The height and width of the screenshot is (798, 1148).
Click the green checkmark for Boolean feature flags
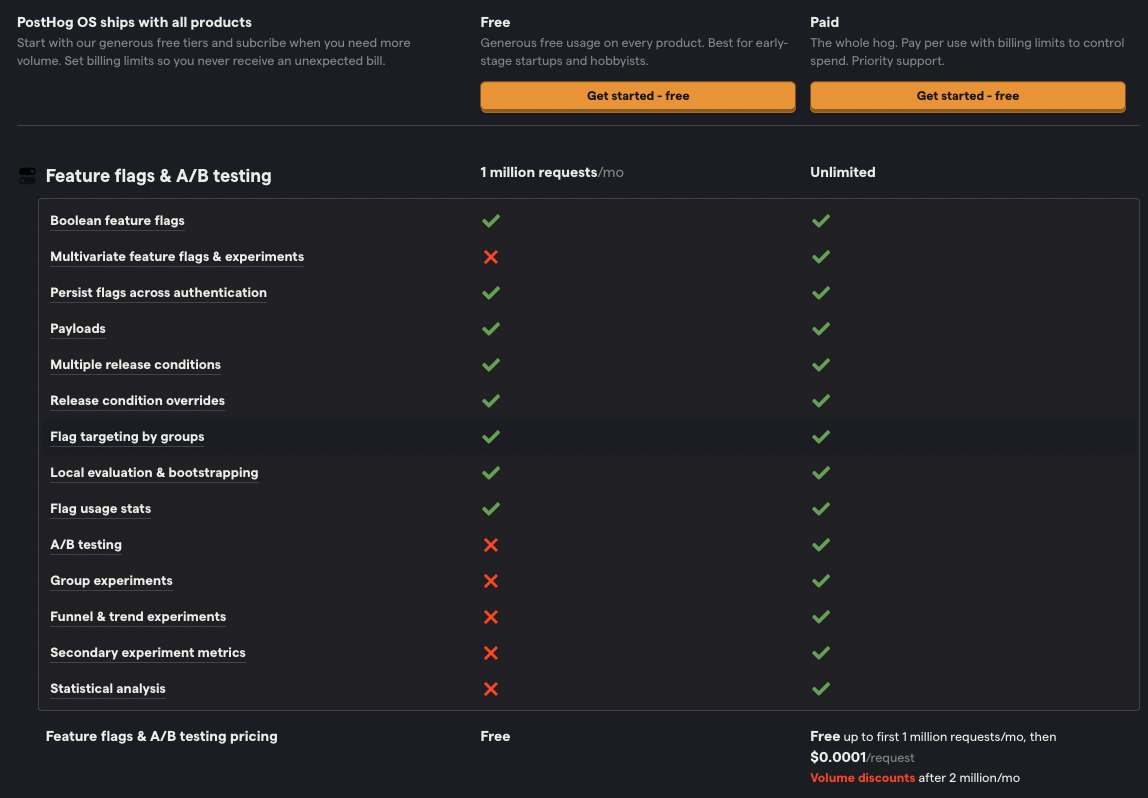pos(491,220)
